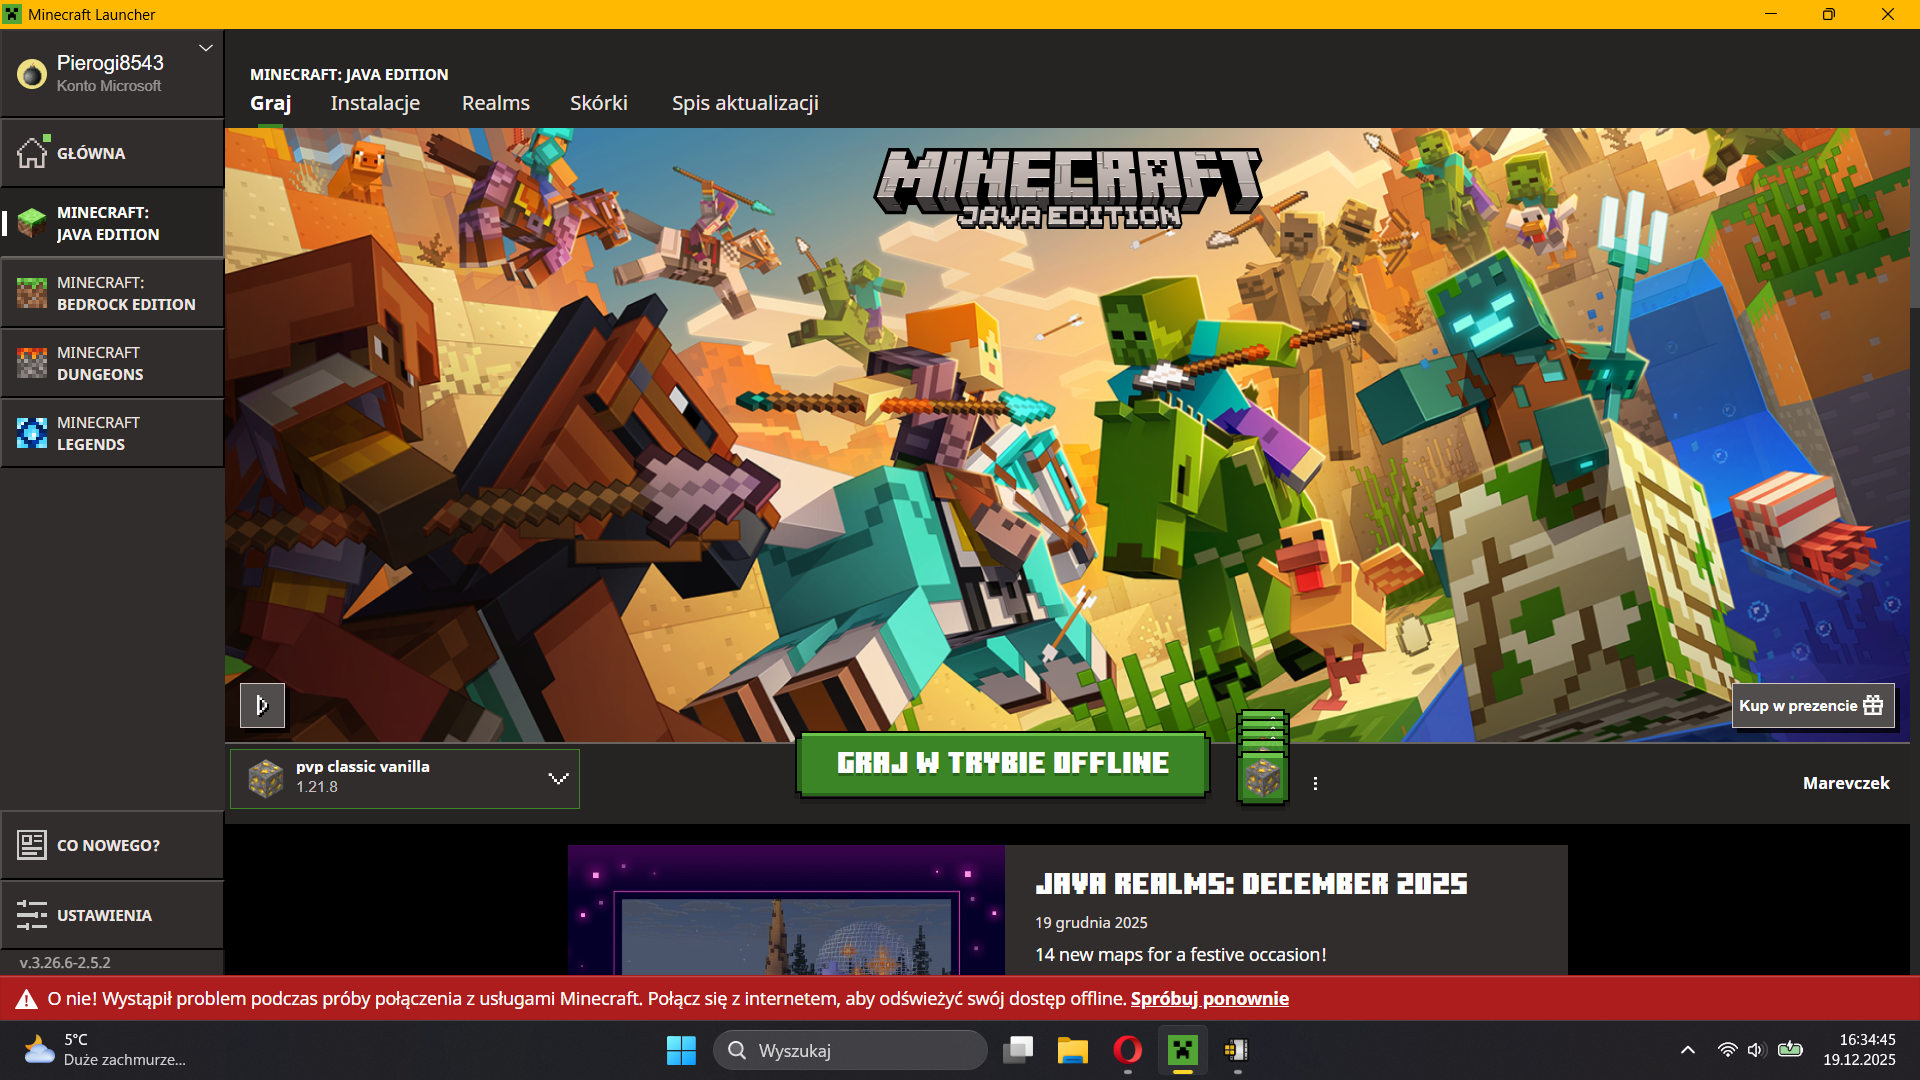Show hidden system tray icons chevron

tap(1688, 1050)
